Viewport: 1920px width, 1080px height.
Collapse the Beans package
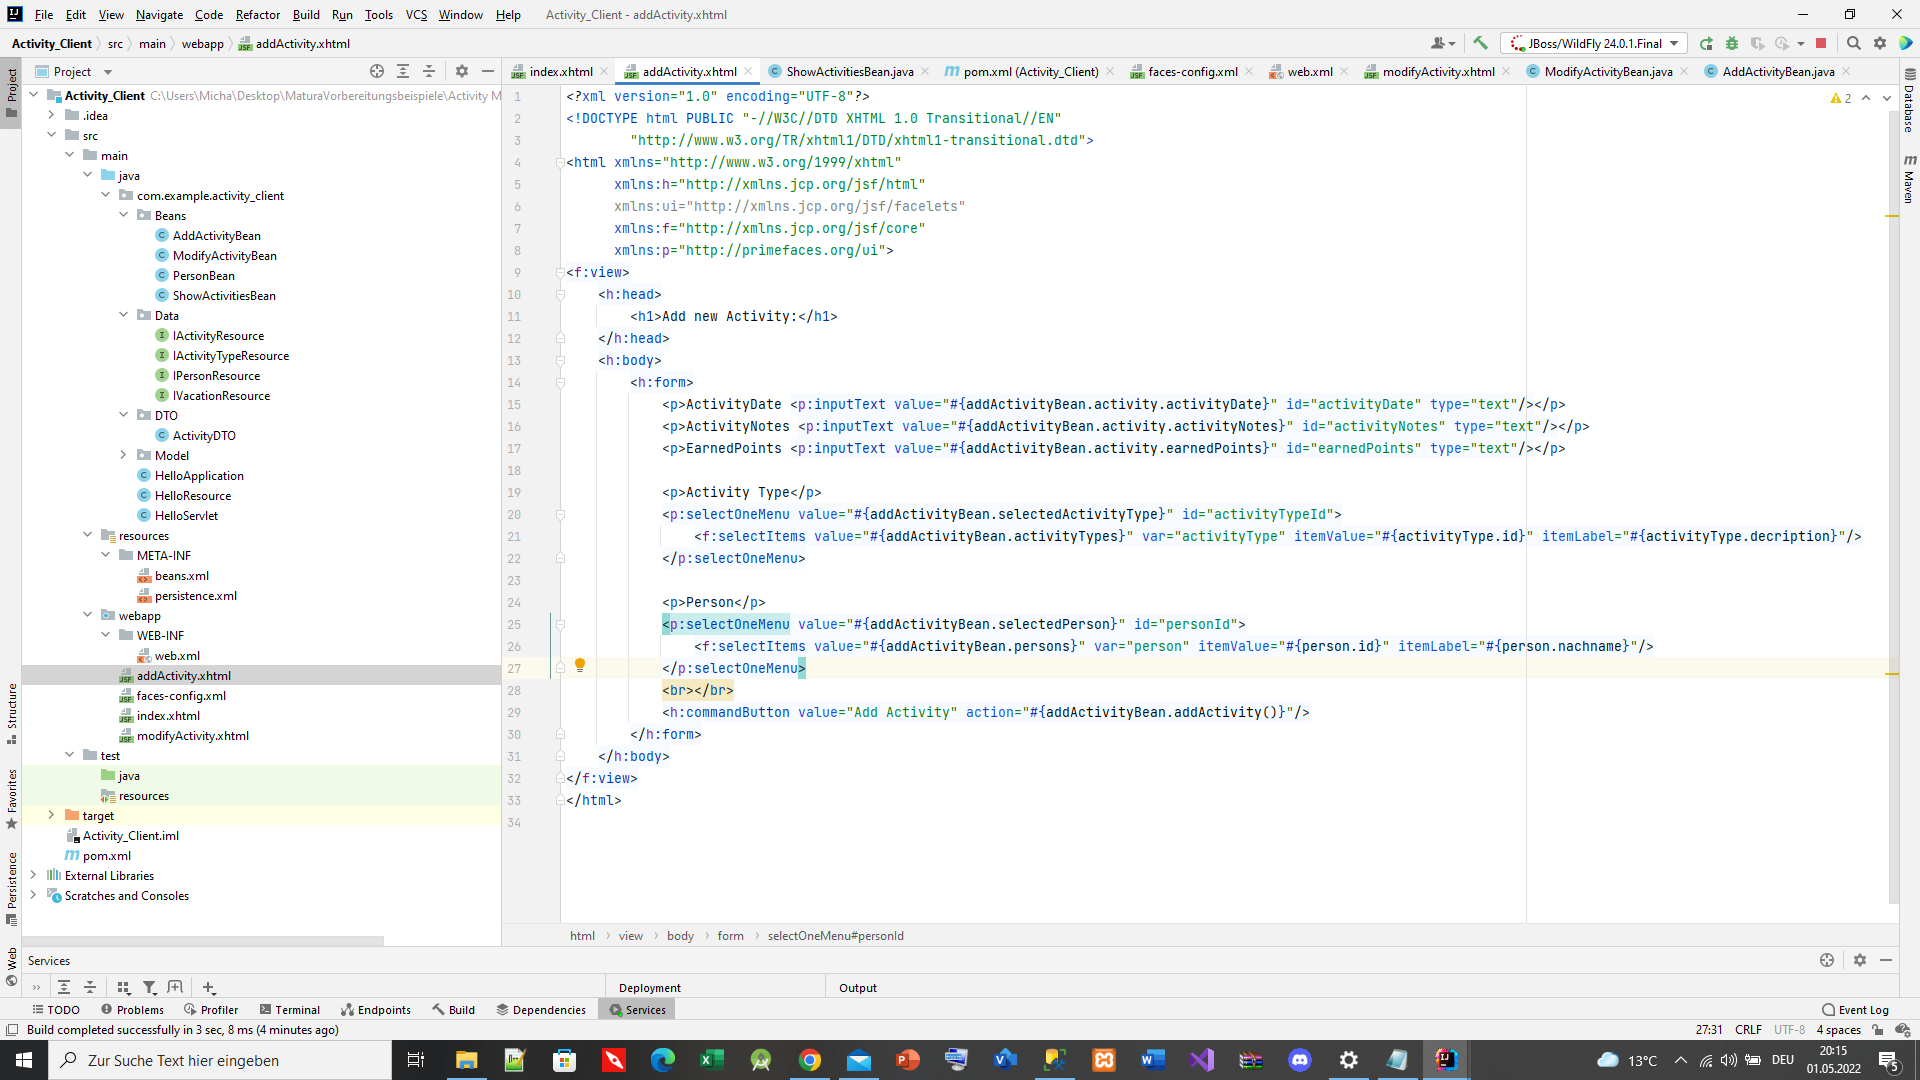(124, 215)
